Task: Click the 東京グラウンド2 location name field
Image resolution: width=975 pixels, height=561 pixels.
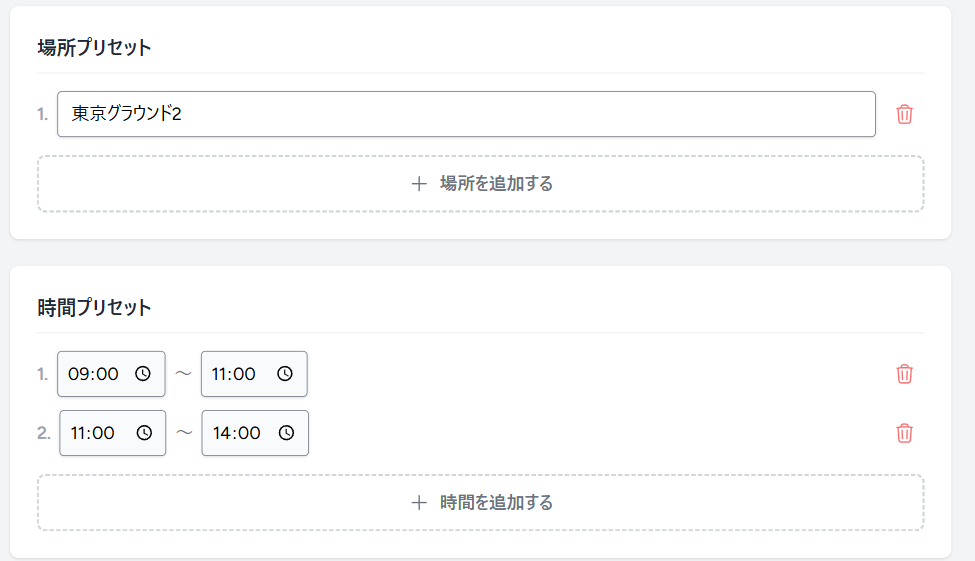Action: [x=466, y=114]
